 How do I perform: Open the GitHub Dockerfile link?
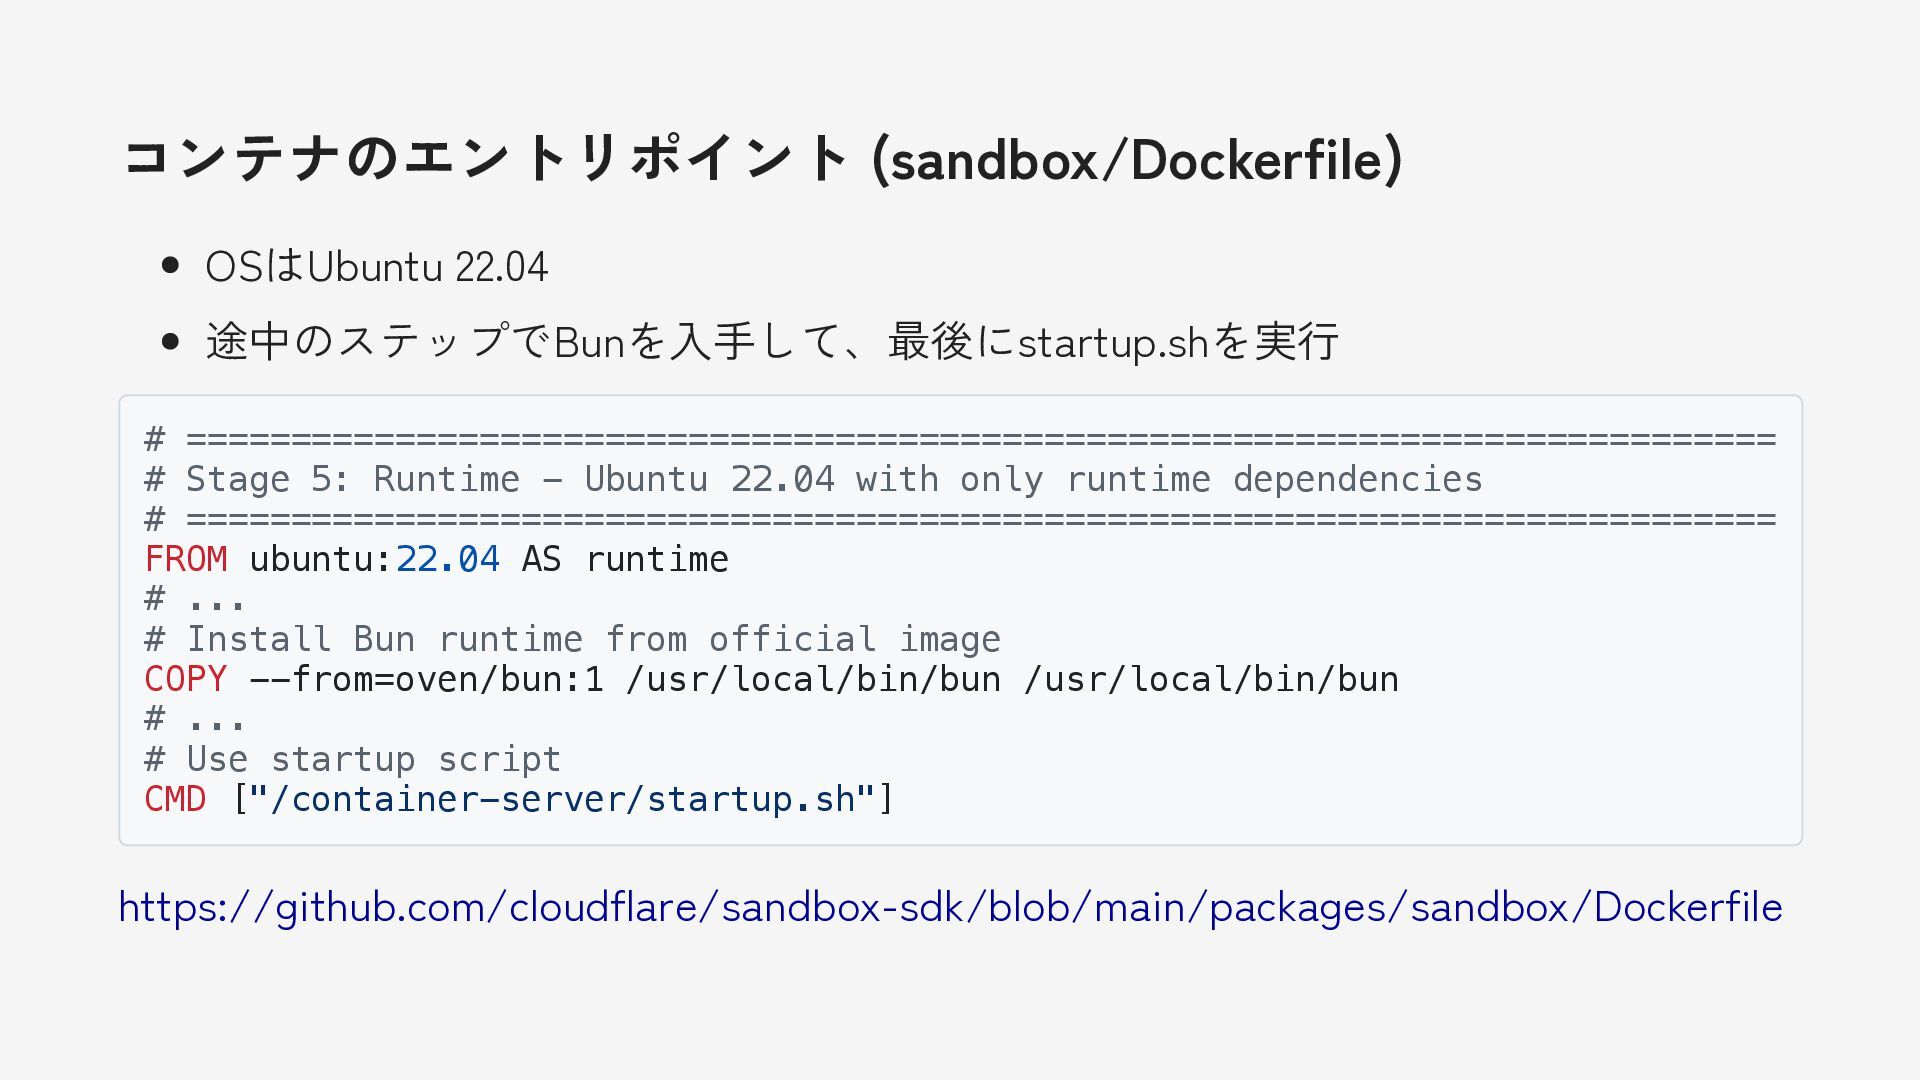(x=950, y=907)
